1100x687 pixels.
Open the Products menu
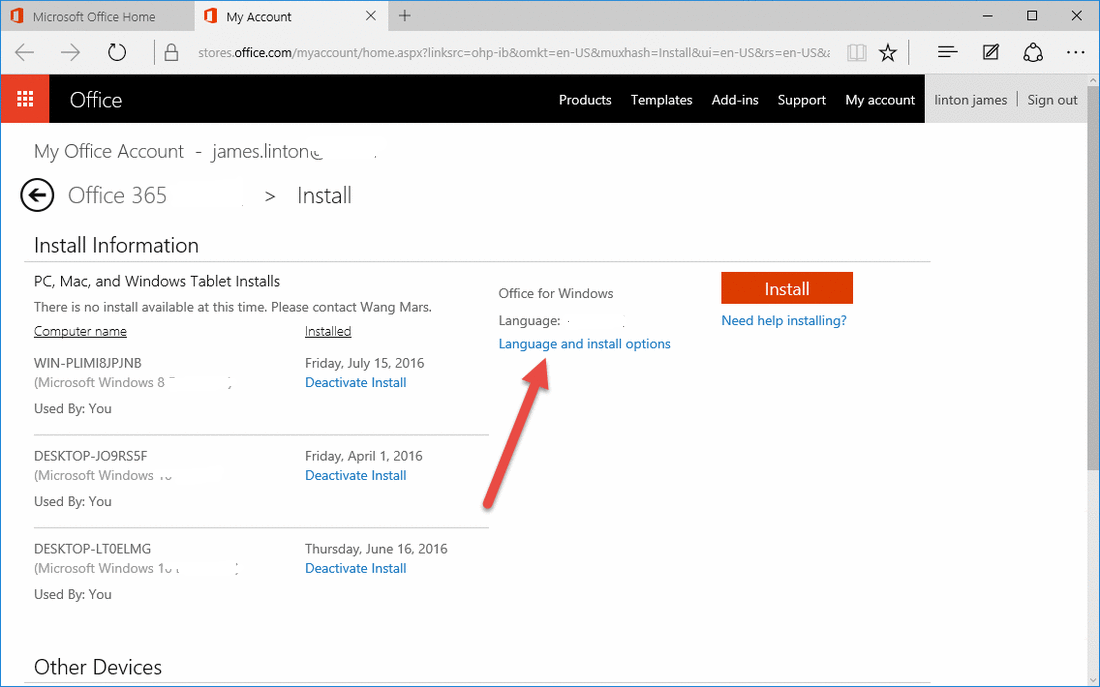pyautogui.click(x=585, y=100)
